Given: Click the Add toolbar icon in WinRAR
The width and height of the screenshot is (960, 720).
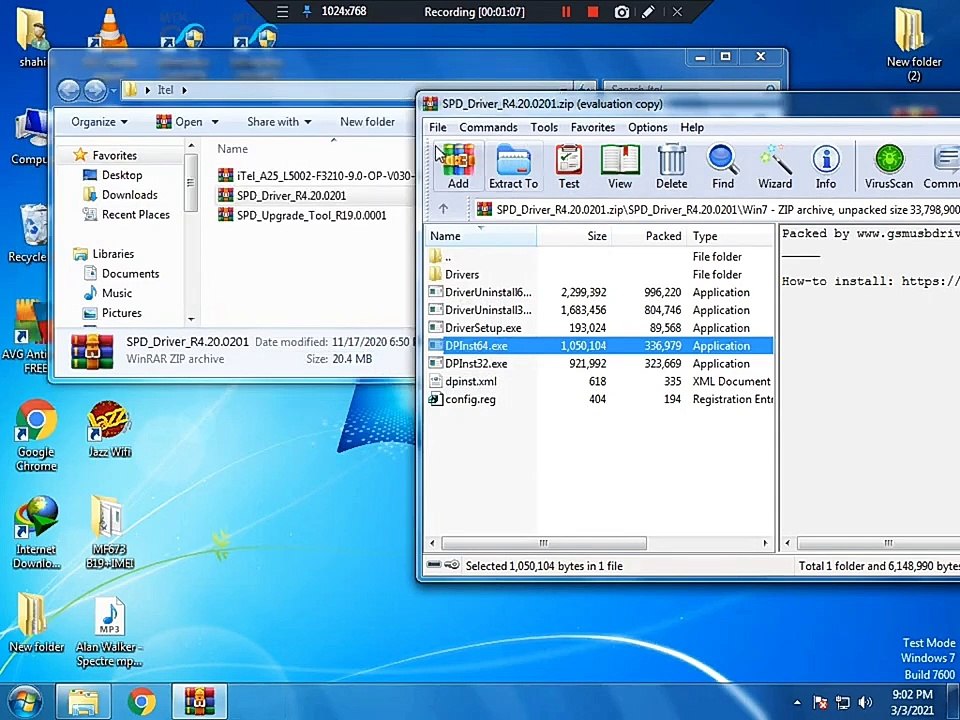Looking at the screenshot, I should (458, 166).
